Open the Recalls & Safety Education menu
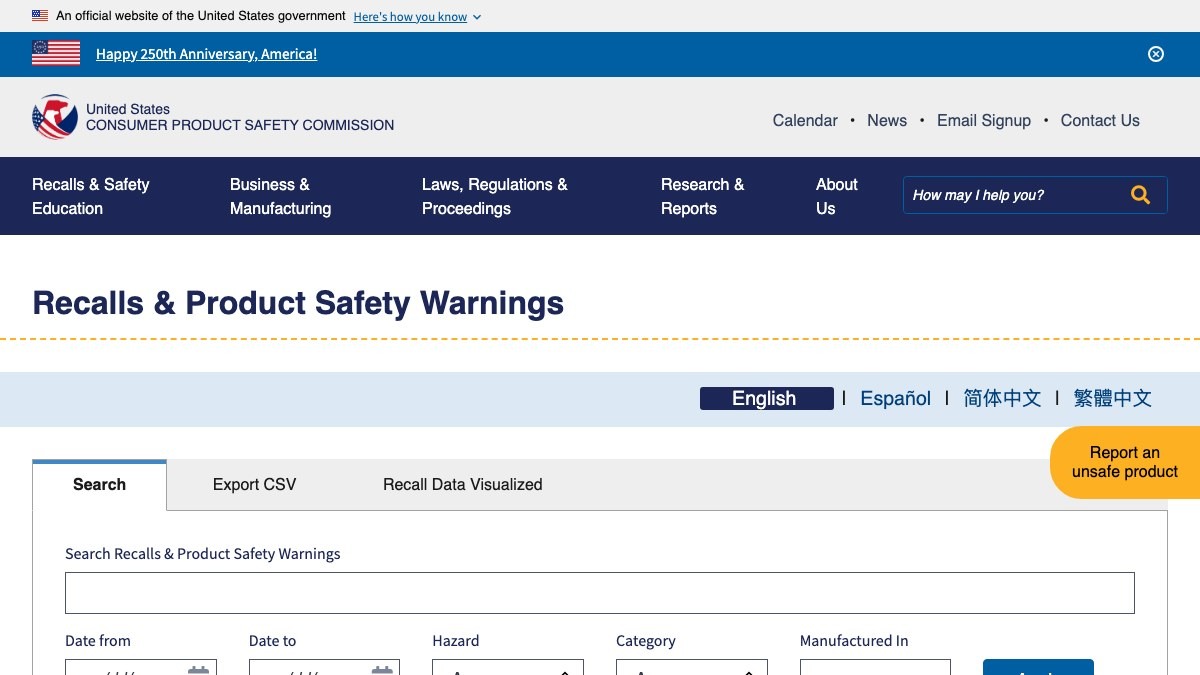 coord(91,196)
